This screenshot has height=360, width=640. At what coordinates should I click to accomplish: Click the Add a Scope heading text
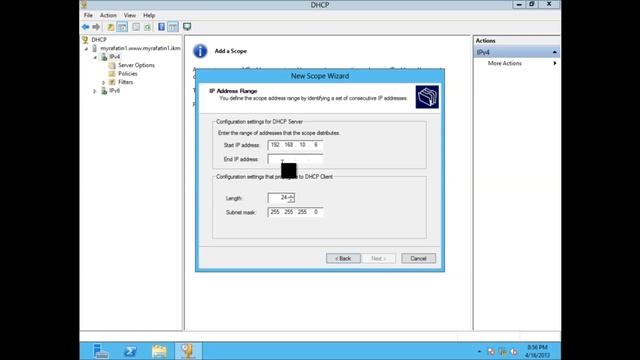231,51
